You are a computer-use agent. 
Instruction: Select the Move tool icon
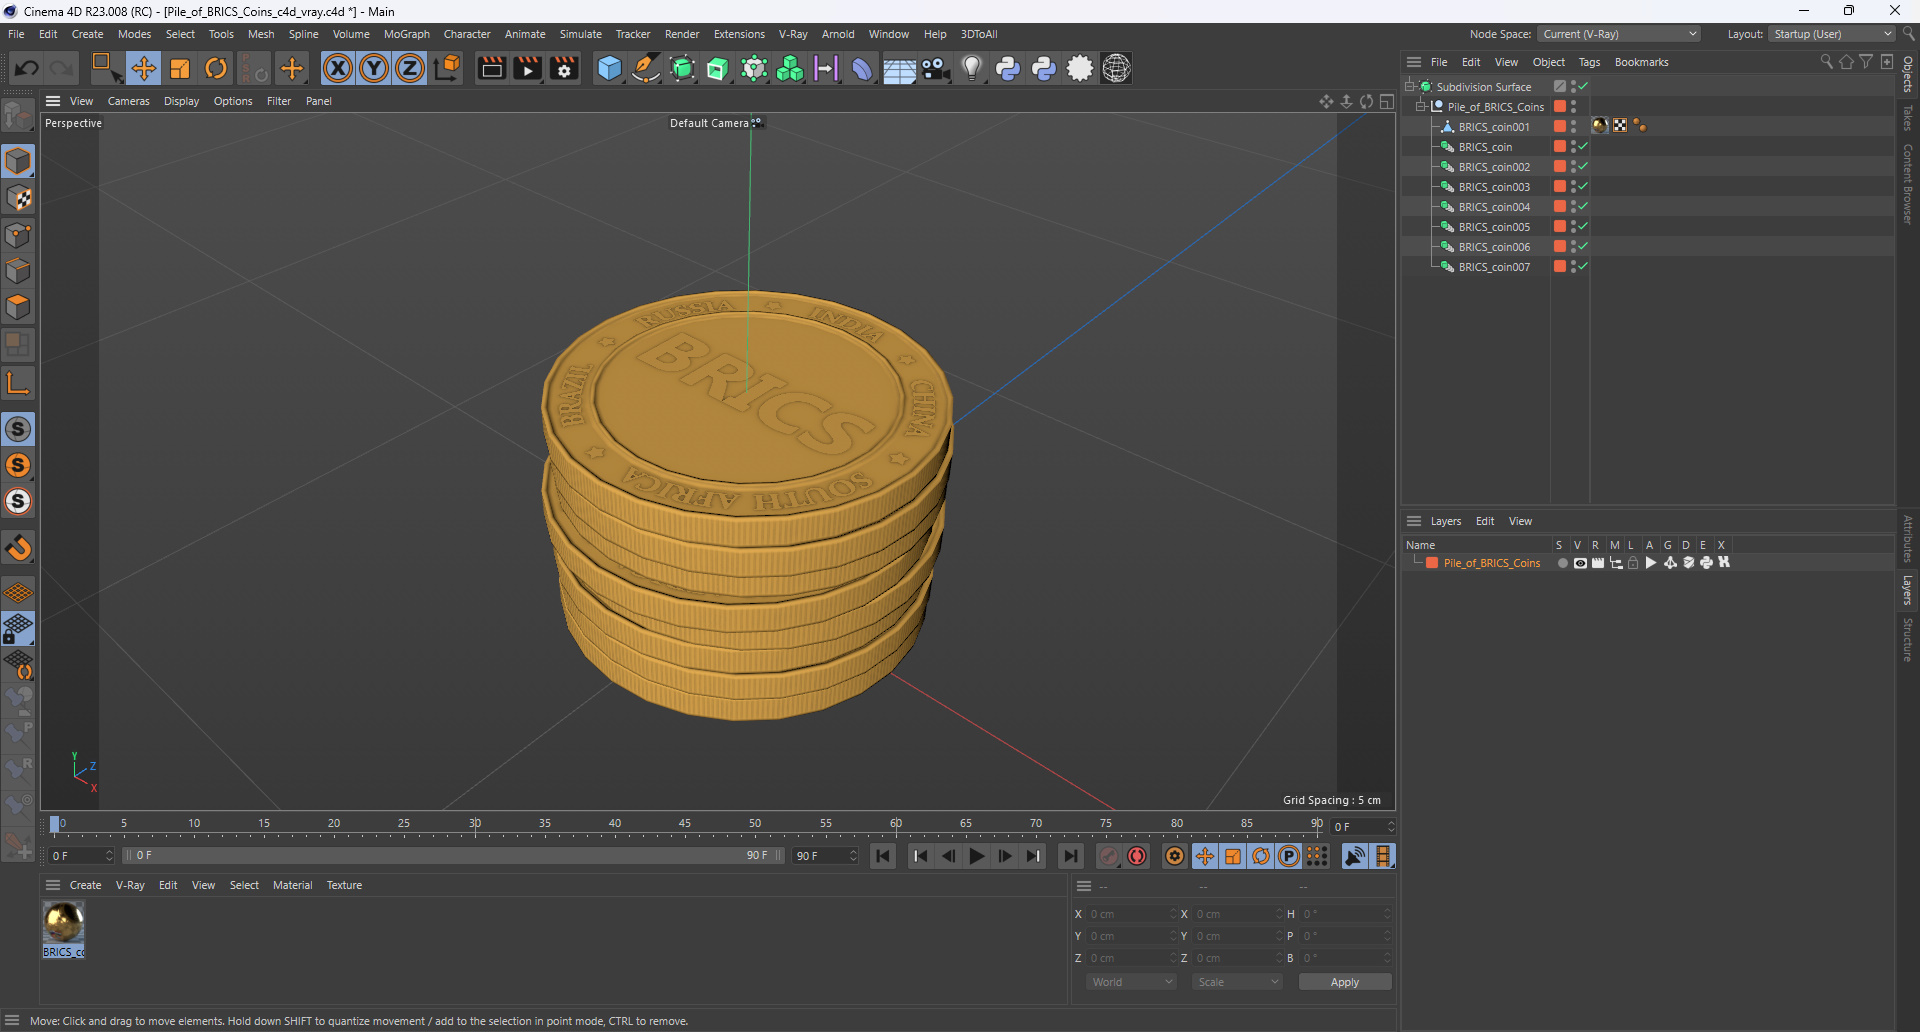pyautogui.click(x=144, y=68)
